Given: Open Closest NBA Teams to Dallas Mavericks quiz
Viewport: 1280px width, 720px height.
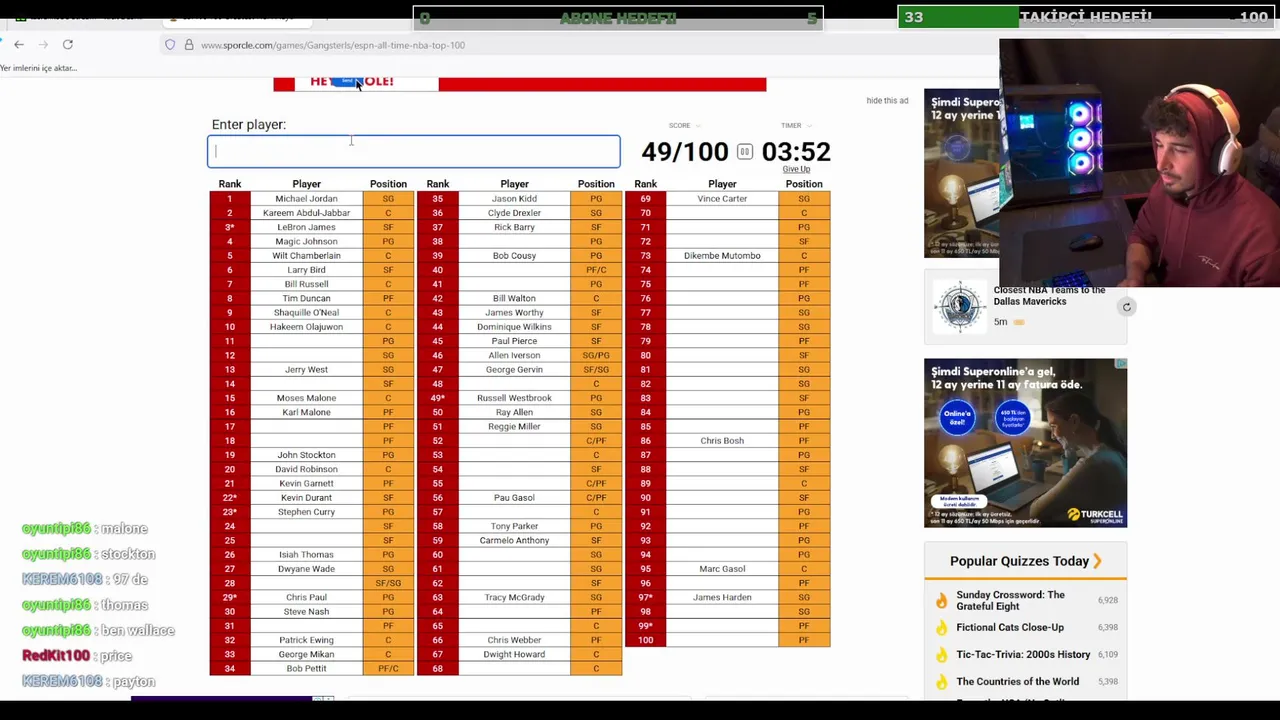Looking at the screenshot, I should 1049,295.
